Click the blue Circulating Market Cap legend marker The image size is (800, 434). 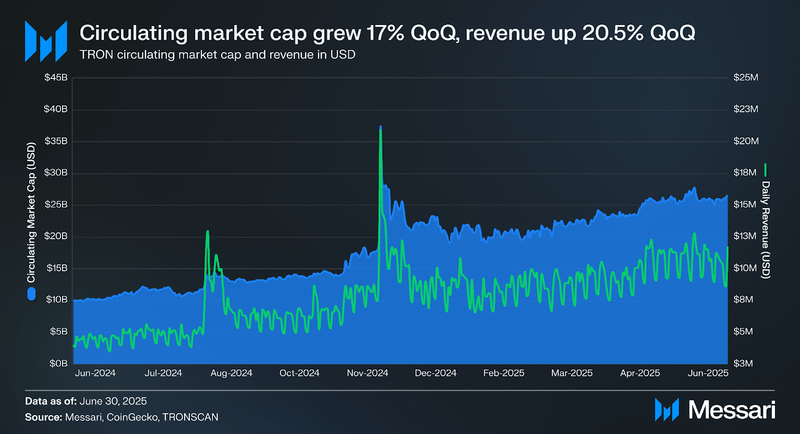click(31, 294)
